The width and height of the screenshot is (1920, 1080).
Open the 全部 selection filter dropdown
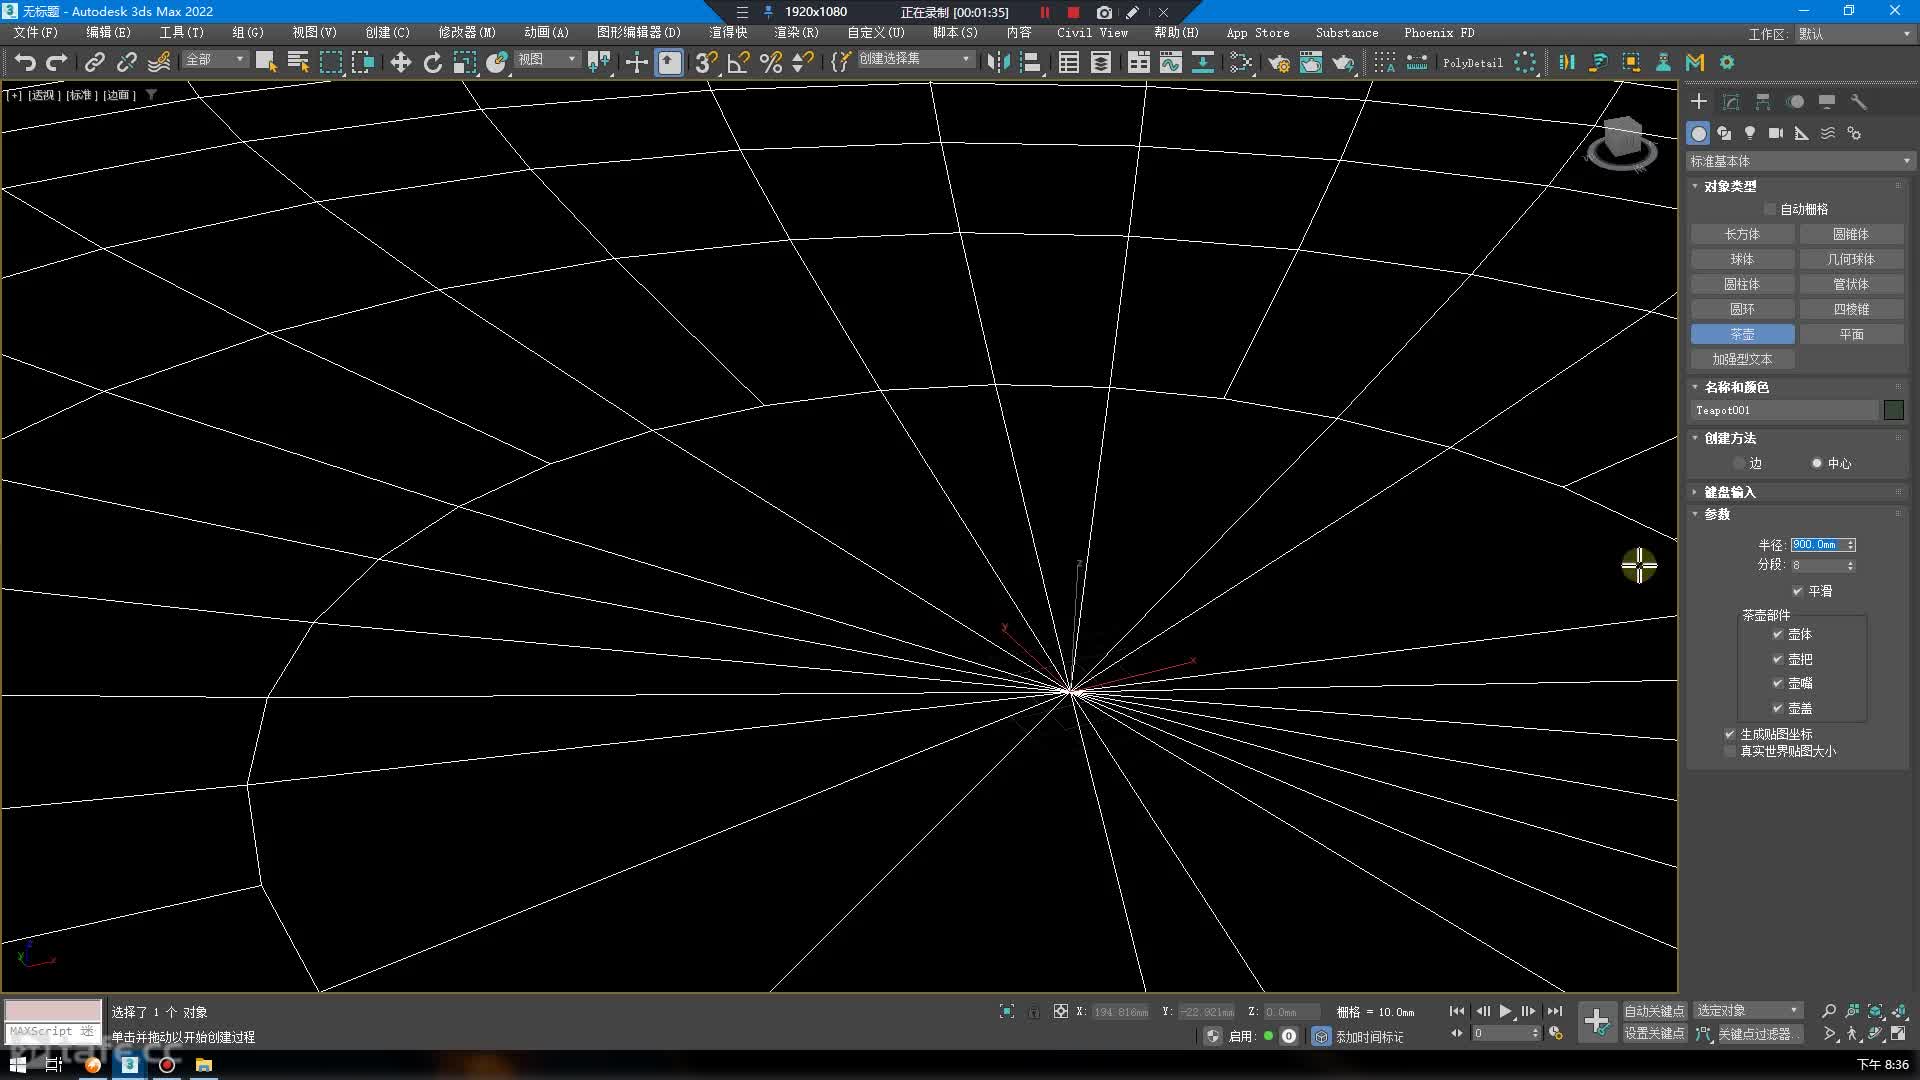pyautogui.click(x=214, y=60)
